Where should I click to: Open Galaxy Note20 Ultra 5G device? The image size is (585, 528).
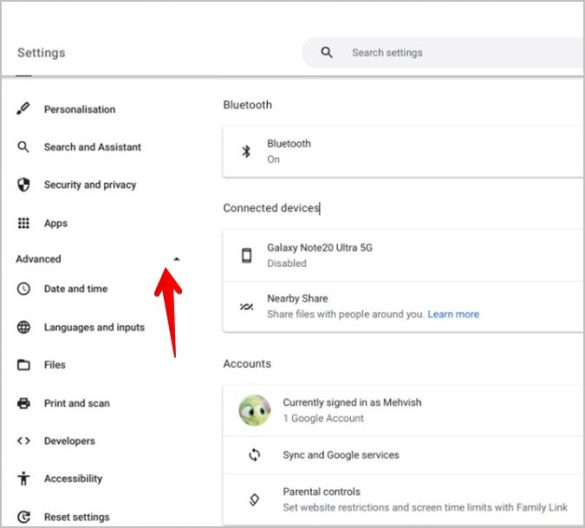[403, 256]
